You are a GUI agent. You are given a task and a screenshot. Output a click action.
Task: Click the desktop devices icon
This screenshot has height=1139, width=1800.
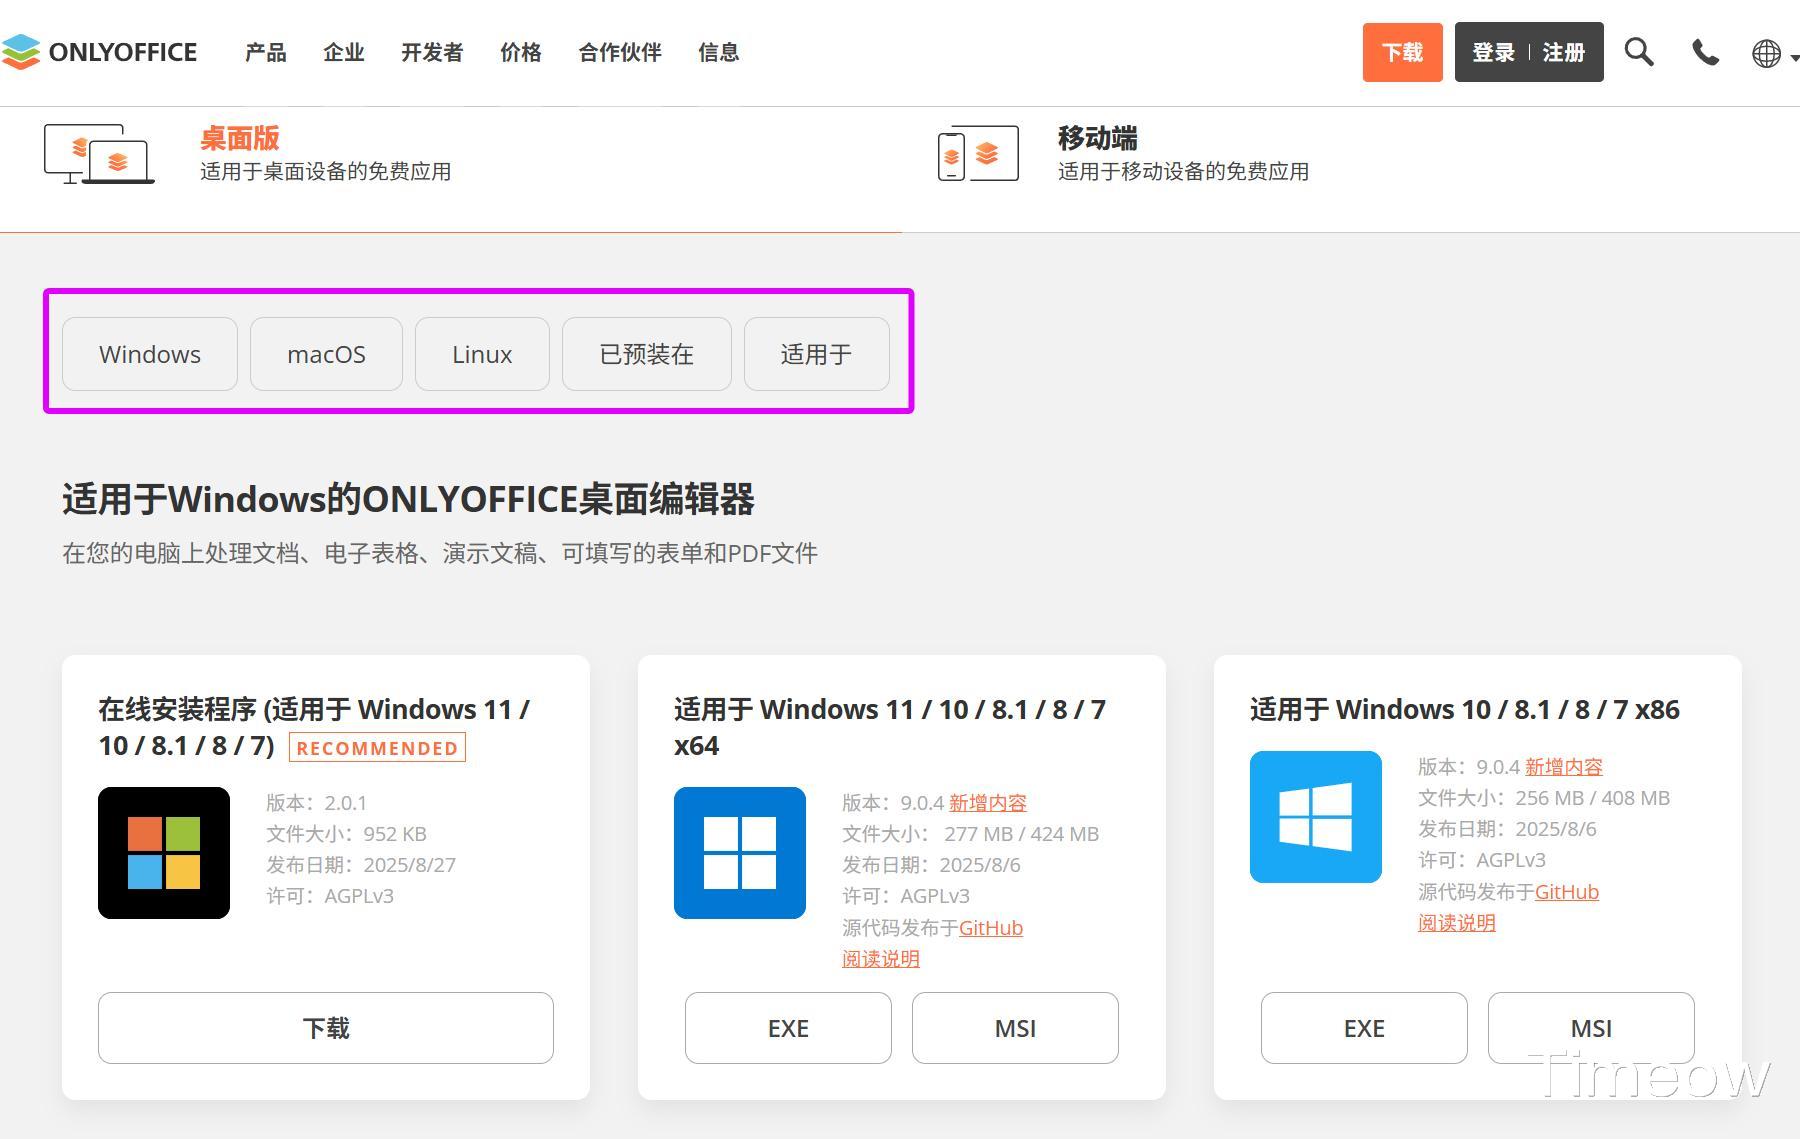99,154
